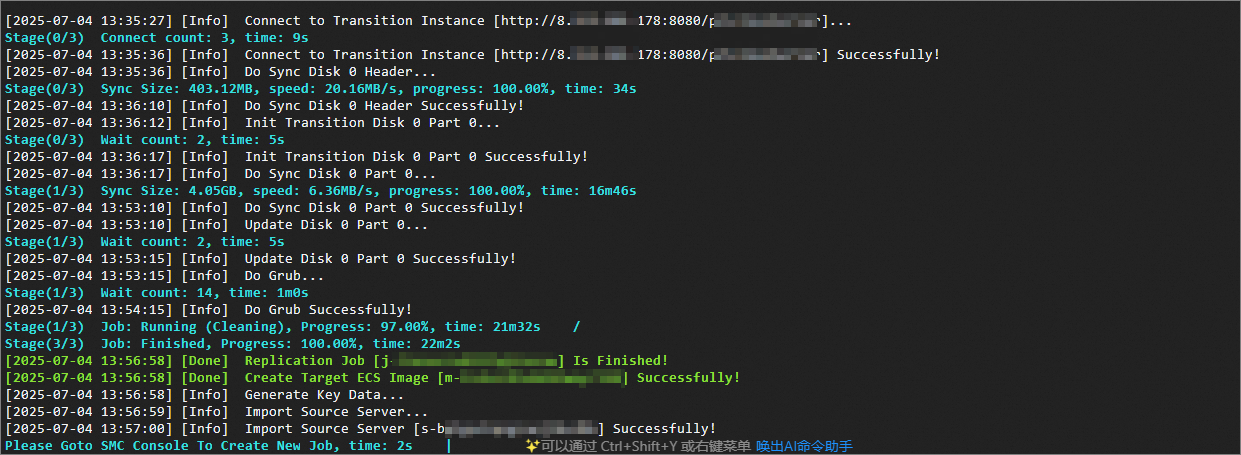Click the 'Job: Running (Cleaning), Progress: 97.00%' line
1241x455 pixels.
point(293,326)
